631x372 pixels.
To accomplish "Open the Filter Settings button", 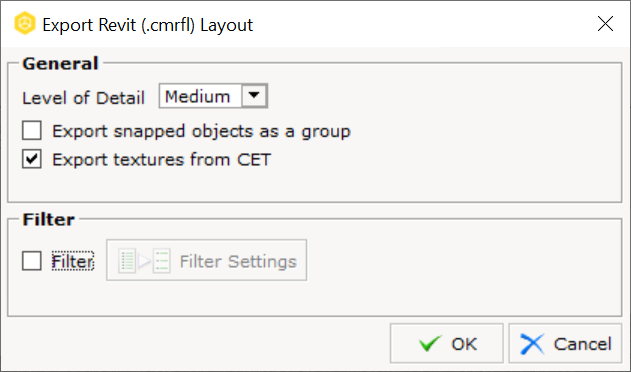I will point(206,260).
